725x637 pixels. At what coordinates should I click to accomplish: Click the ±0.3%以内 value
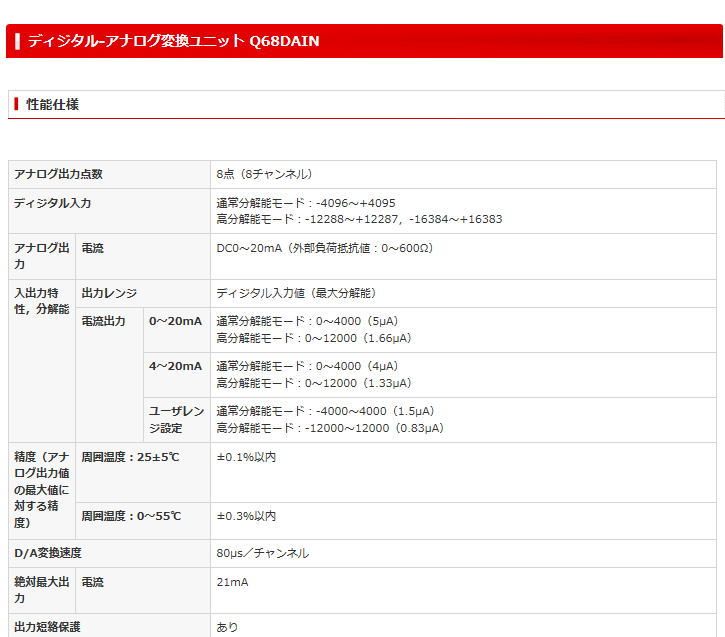click(x=246, y=516)
